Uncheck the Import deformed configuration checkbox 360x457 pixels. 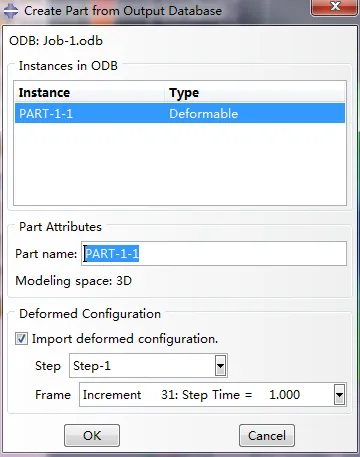22,339
